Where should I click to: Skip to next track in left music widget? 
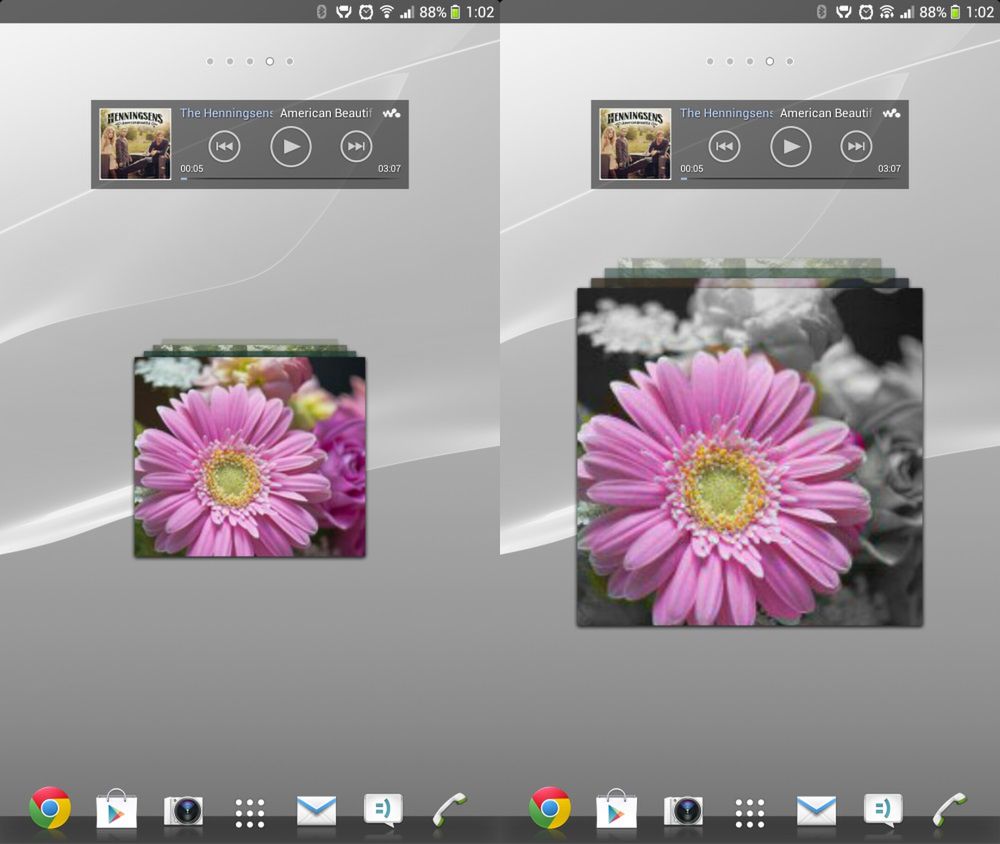pos(356,146)
